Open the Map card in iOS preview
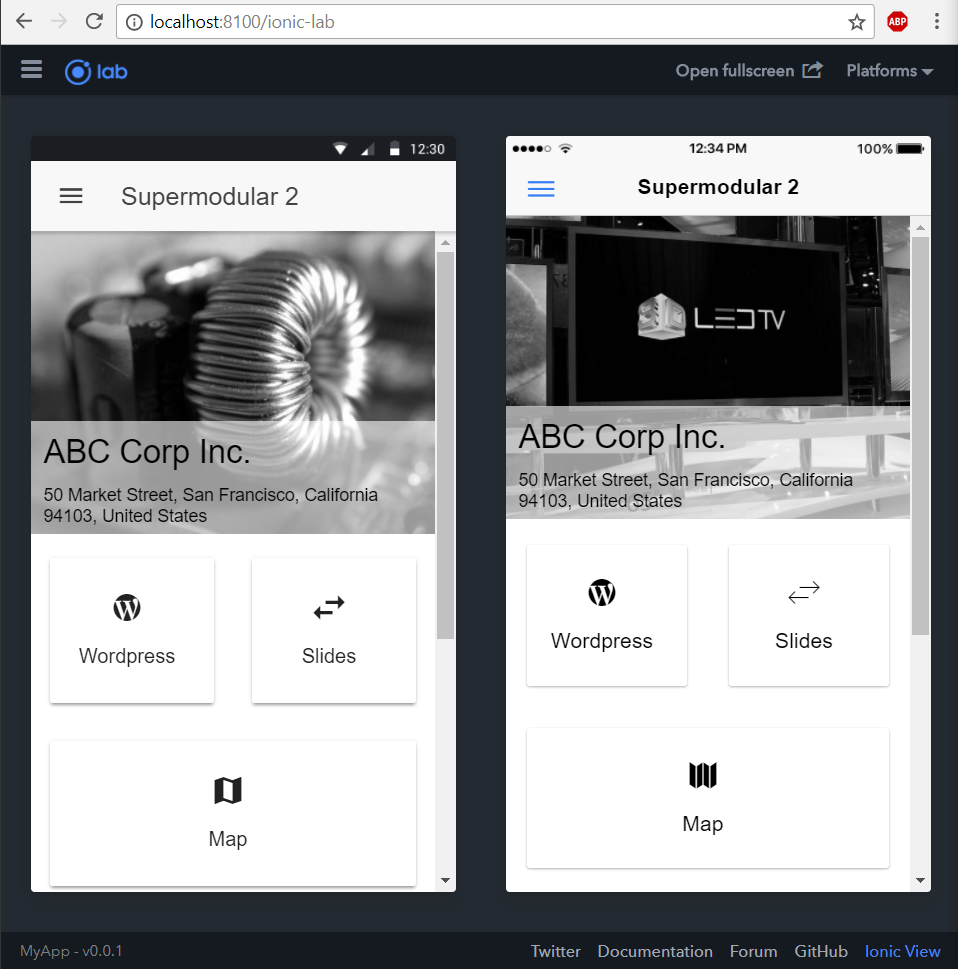This screenshot has width=958, height=969. 708,798
